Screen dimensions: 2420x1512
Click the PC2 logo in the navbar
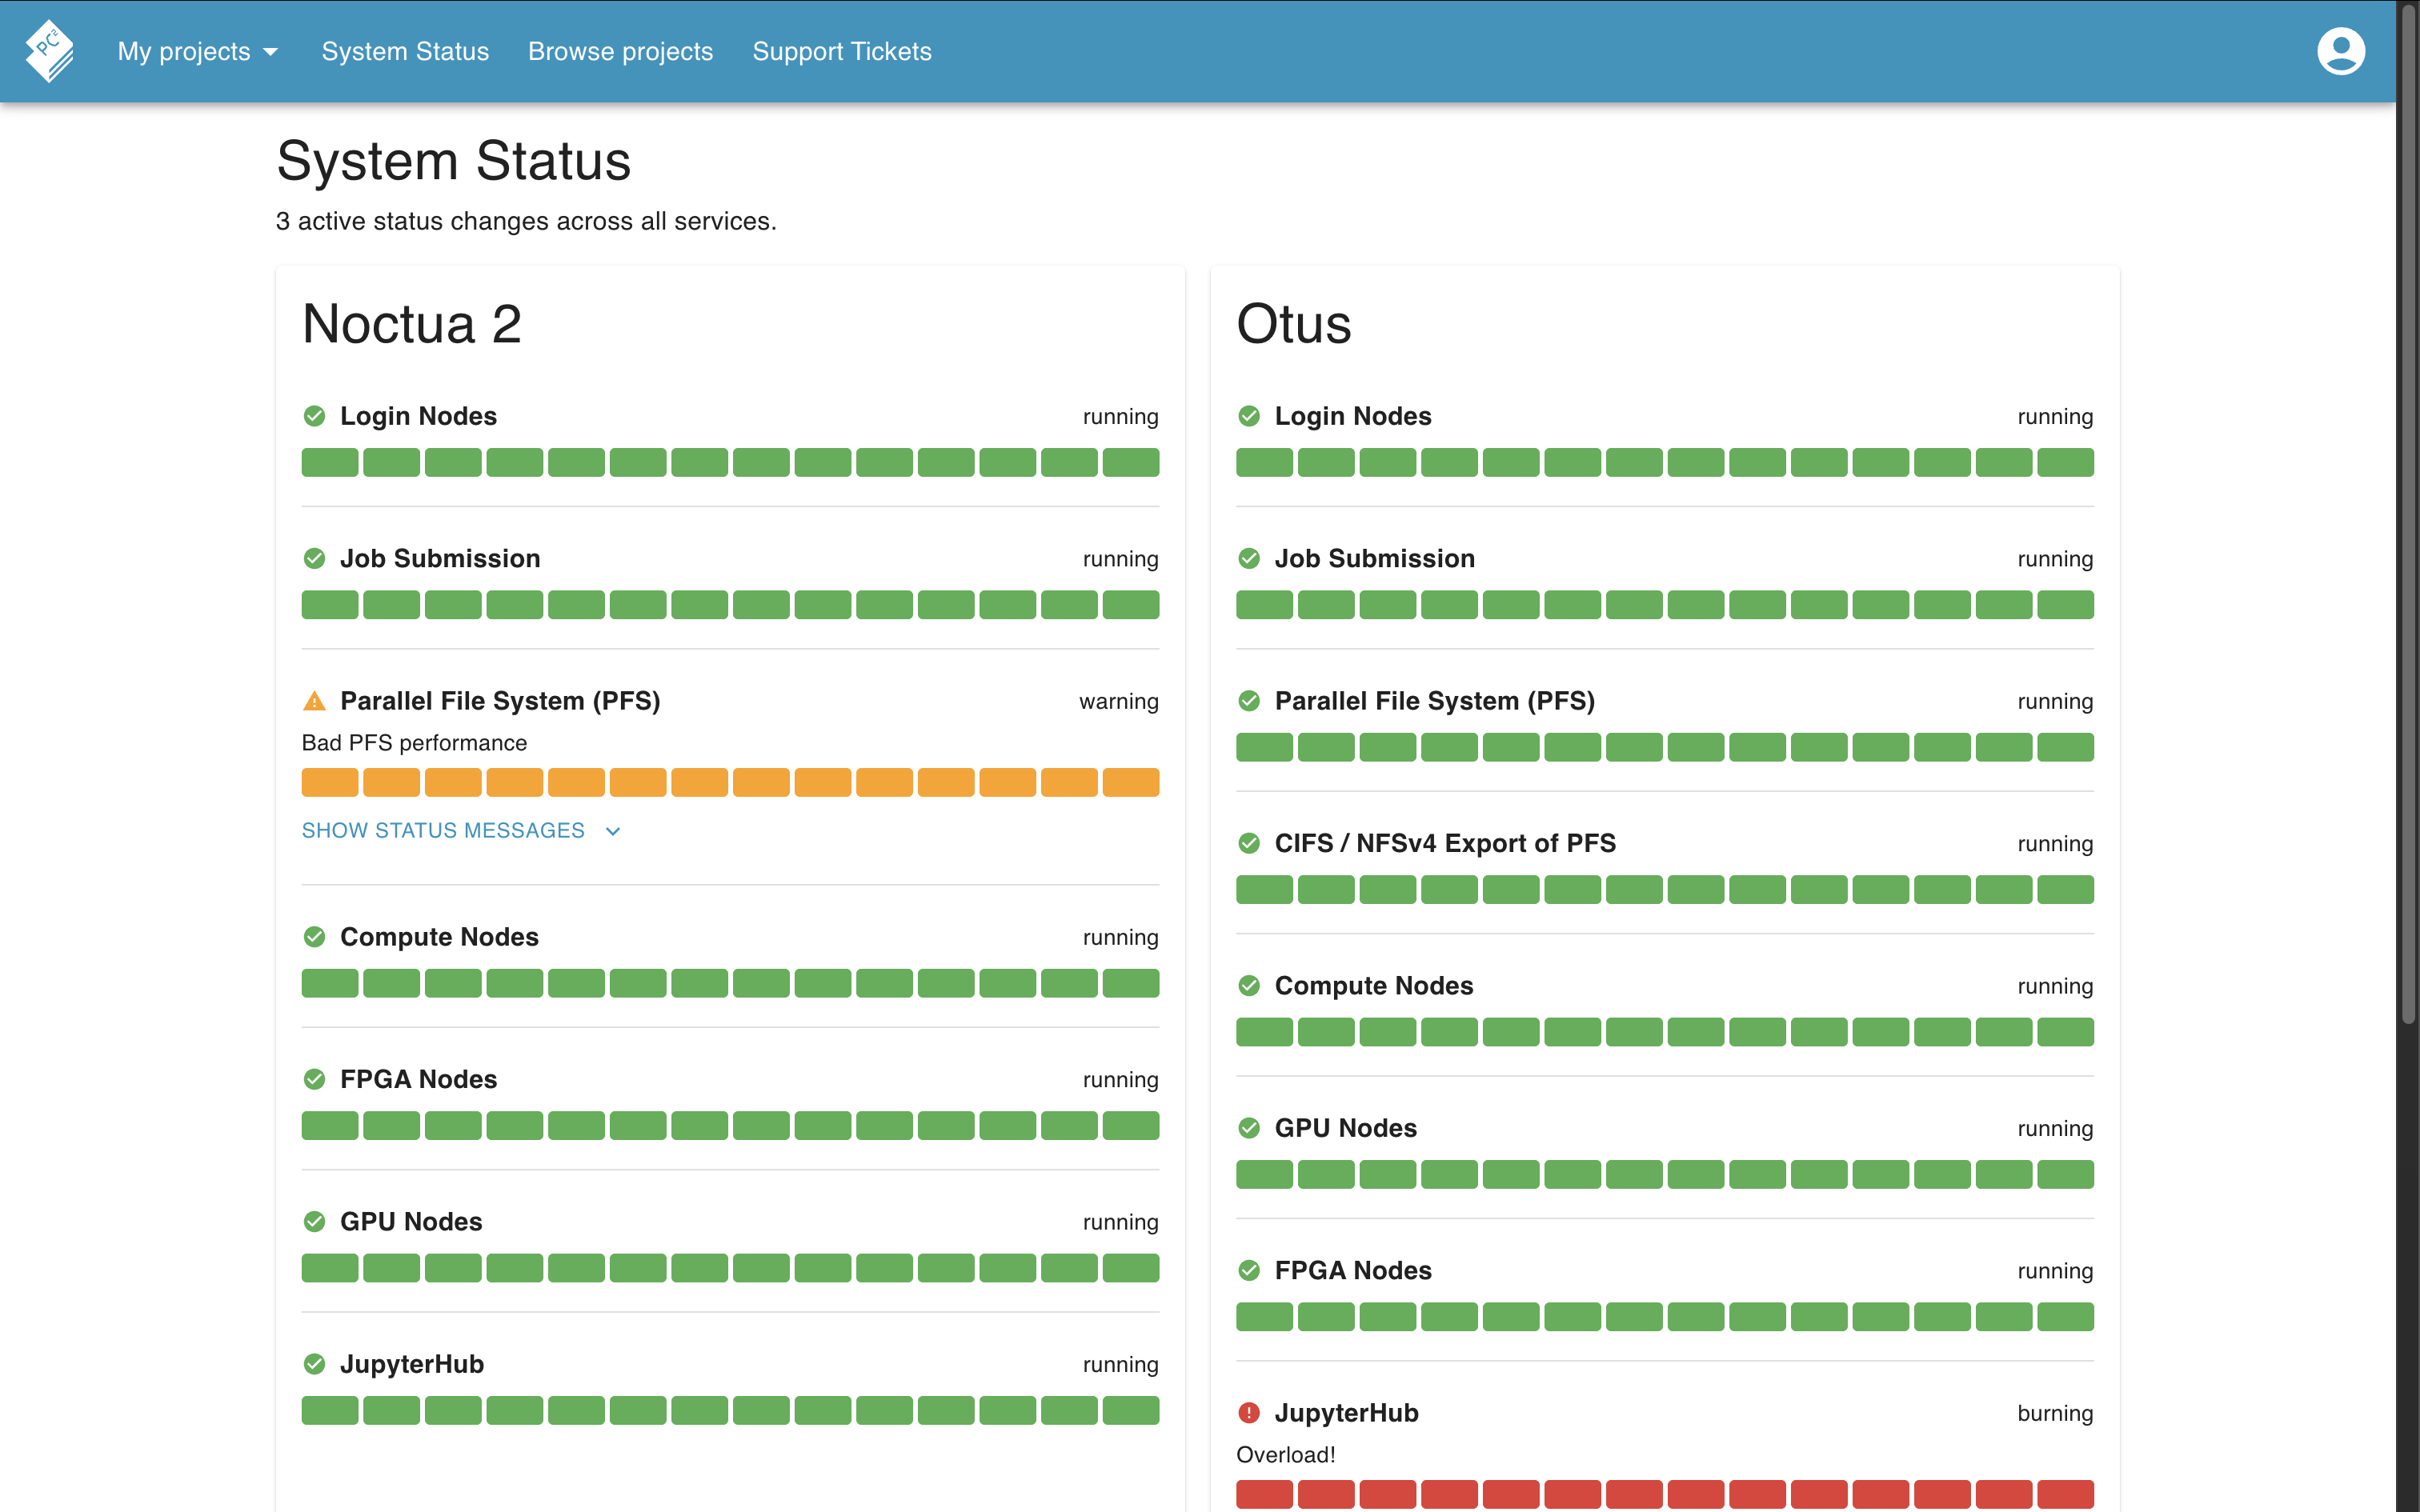coord(50,51)
